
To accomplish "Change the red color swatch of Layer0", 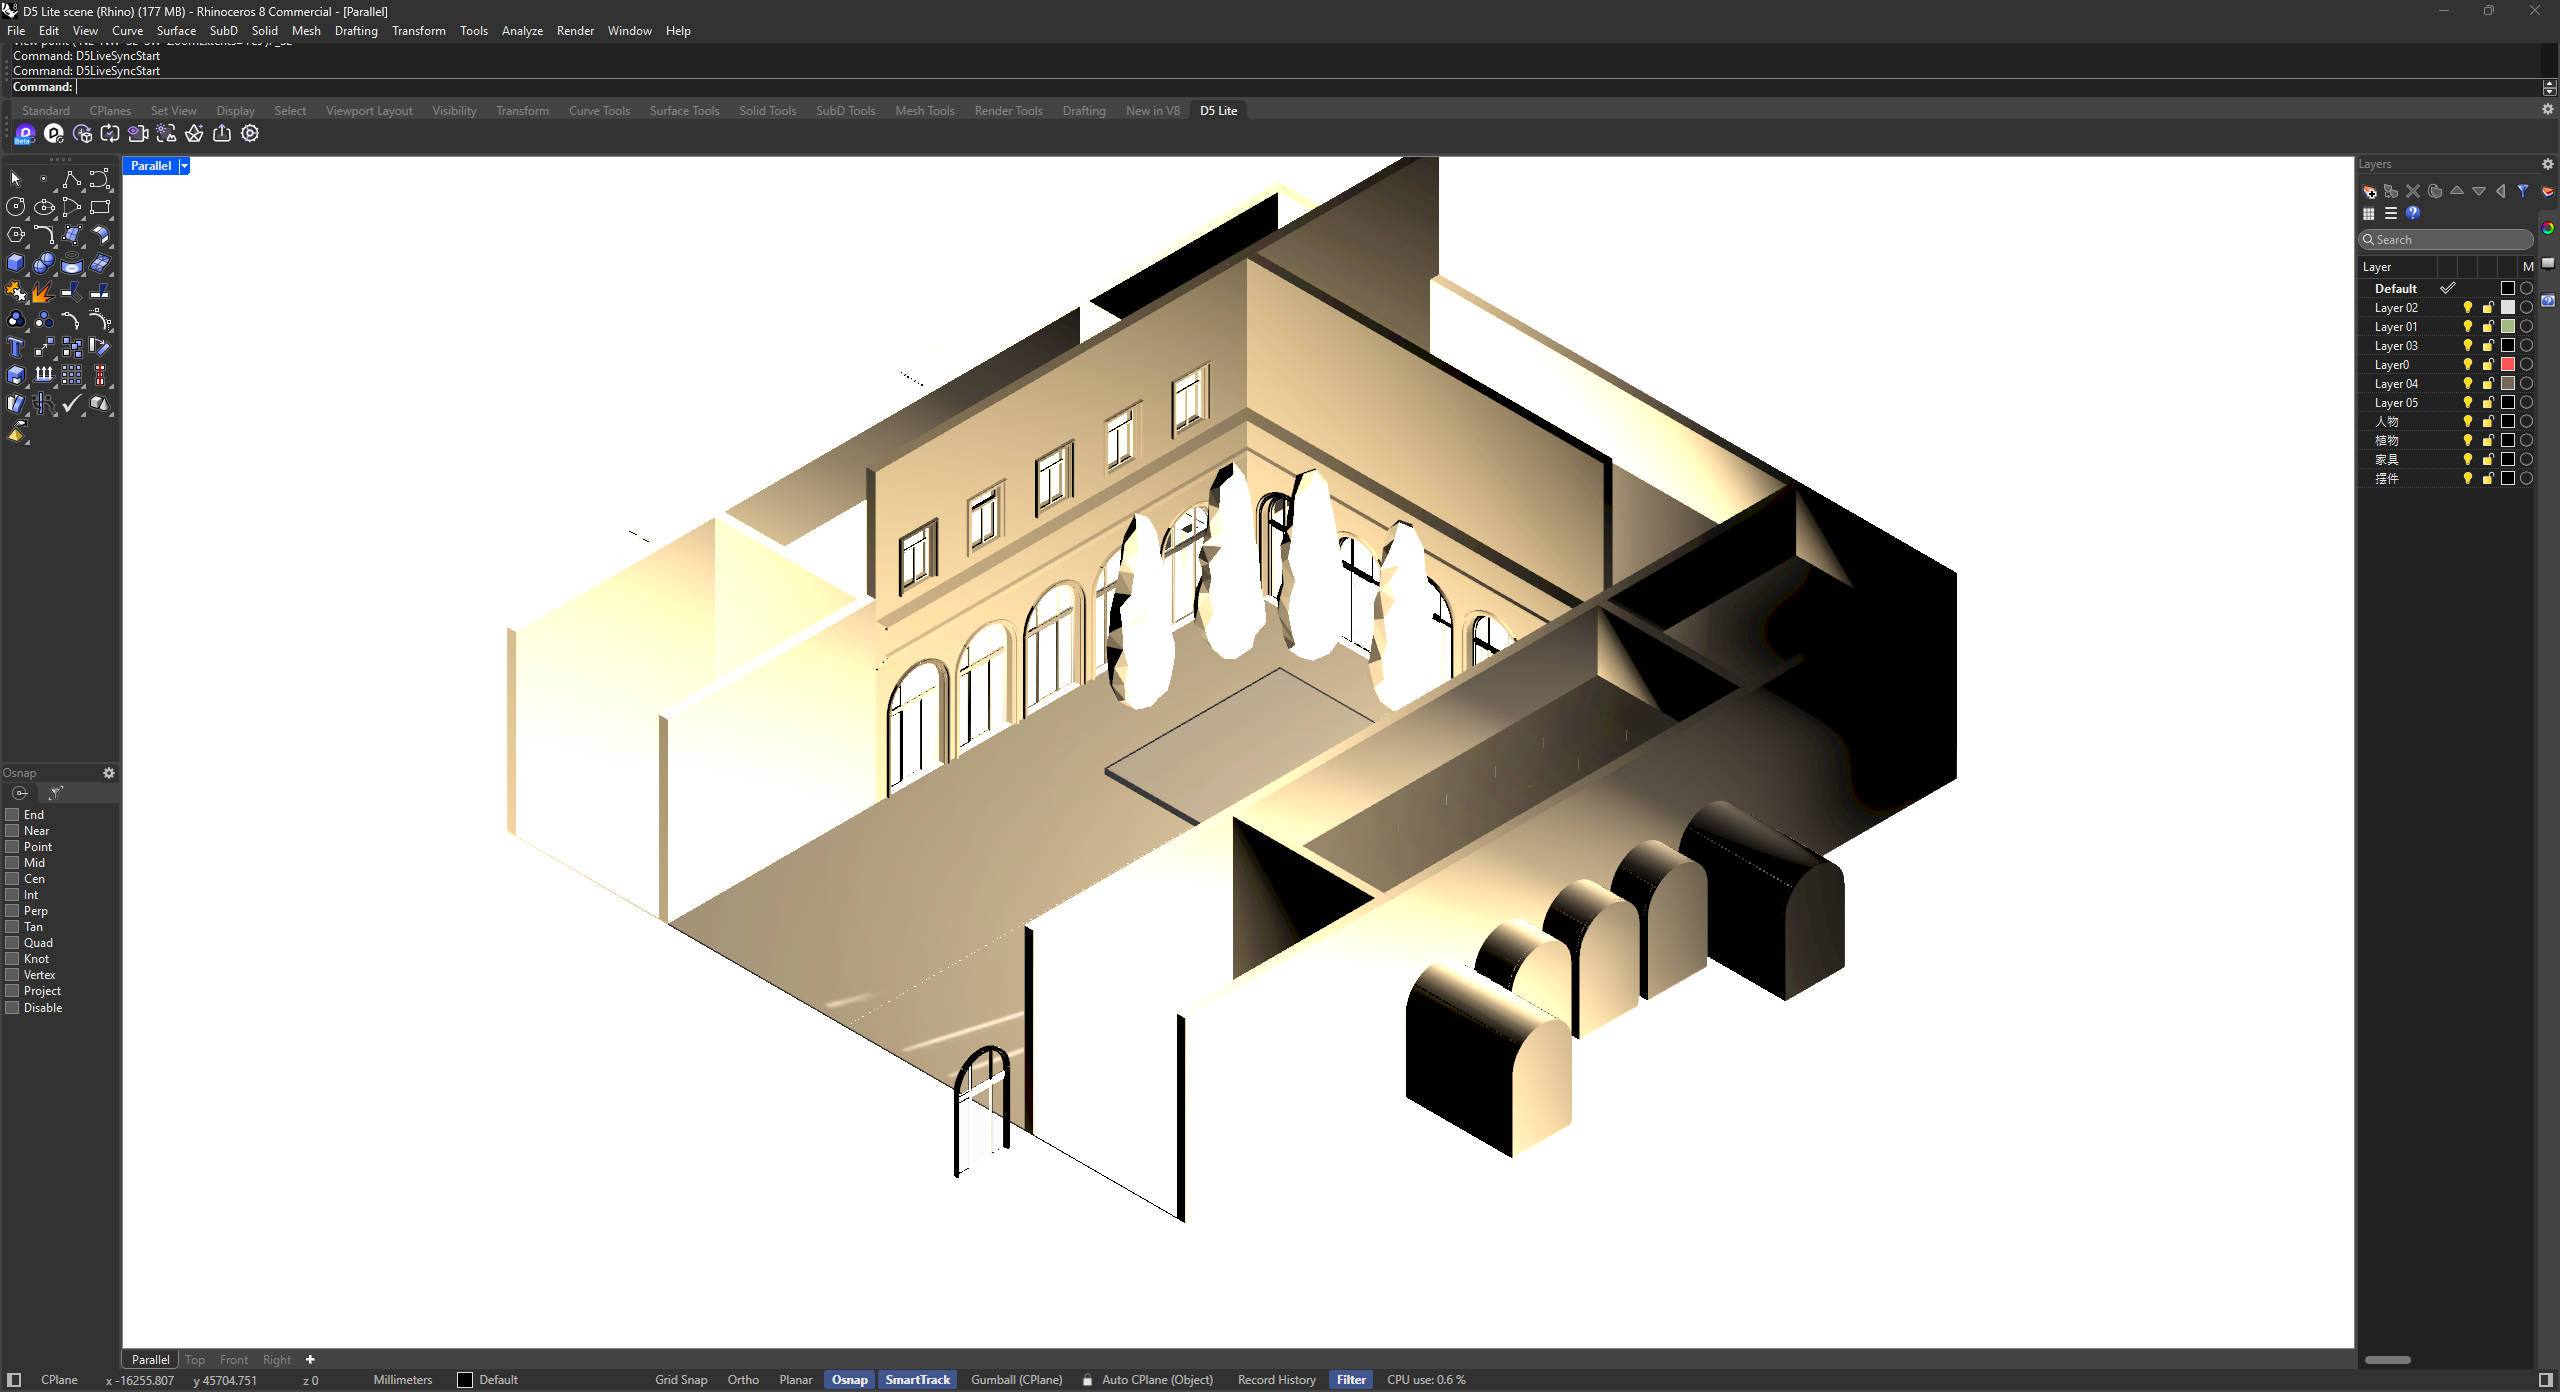I will (2508, 365).
